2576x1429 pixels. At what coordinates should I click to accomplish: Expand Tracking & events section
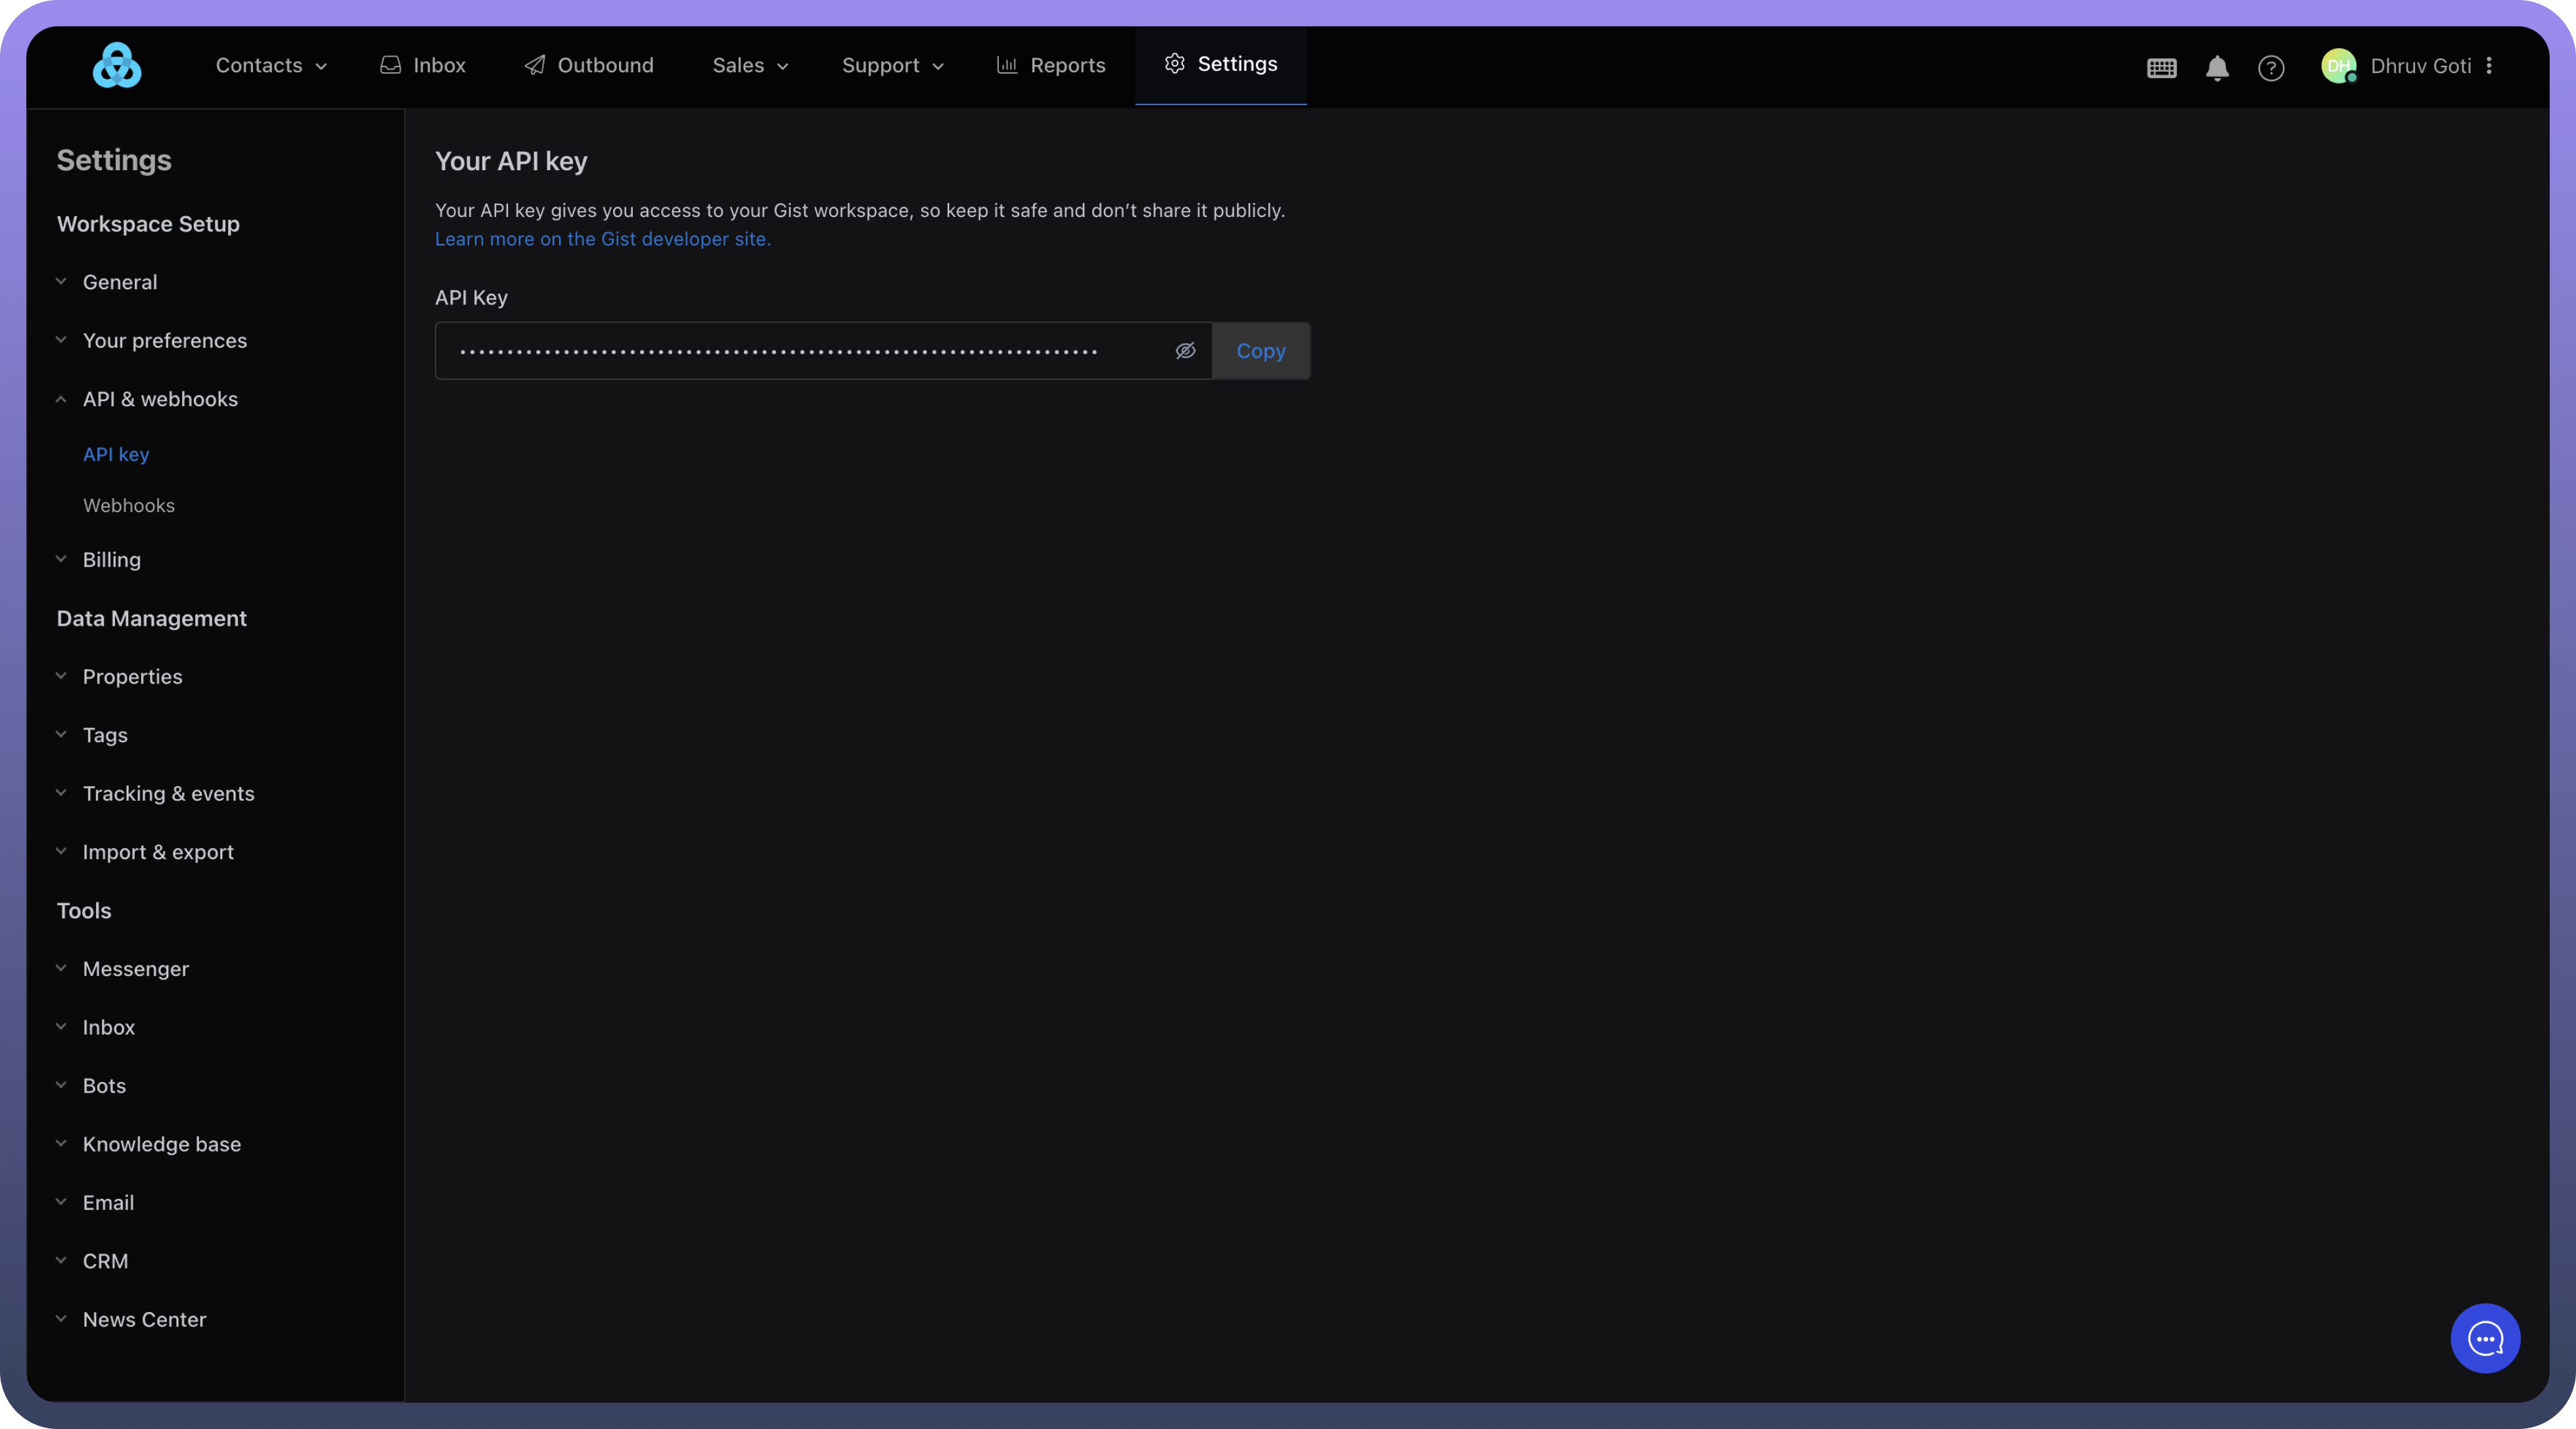(168, 794)
